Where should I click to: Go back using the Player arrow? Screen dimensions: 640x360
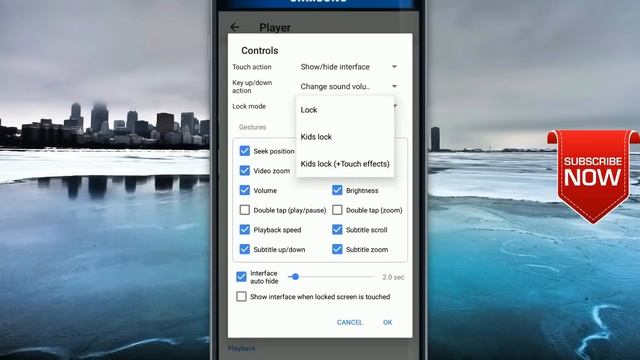pyautogui.click(x=235, y=27)
